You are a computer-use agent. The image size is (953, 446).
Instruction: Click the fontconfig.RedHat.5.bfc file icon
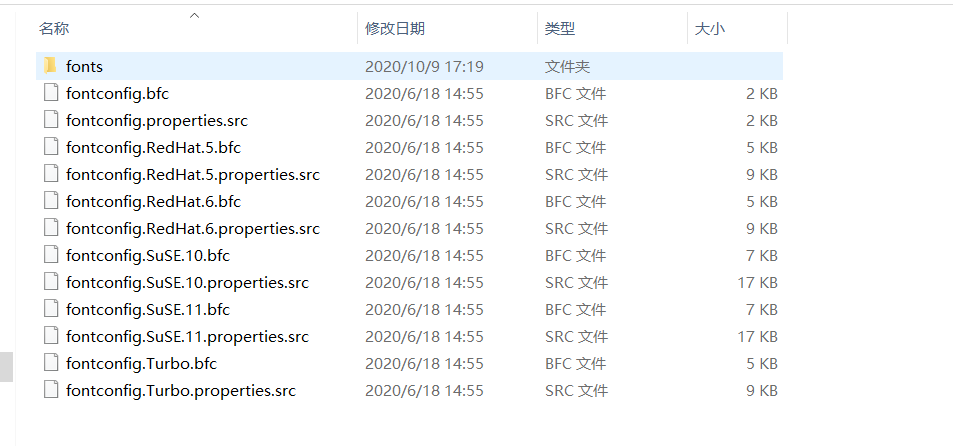click(51, 147)
